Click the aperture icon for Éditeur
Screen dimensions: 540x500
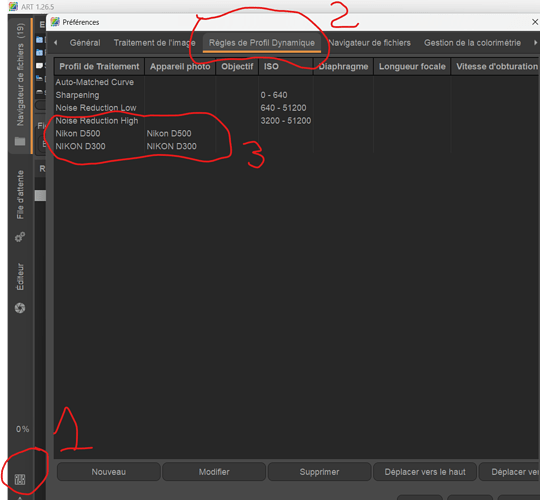click(20, 308)
